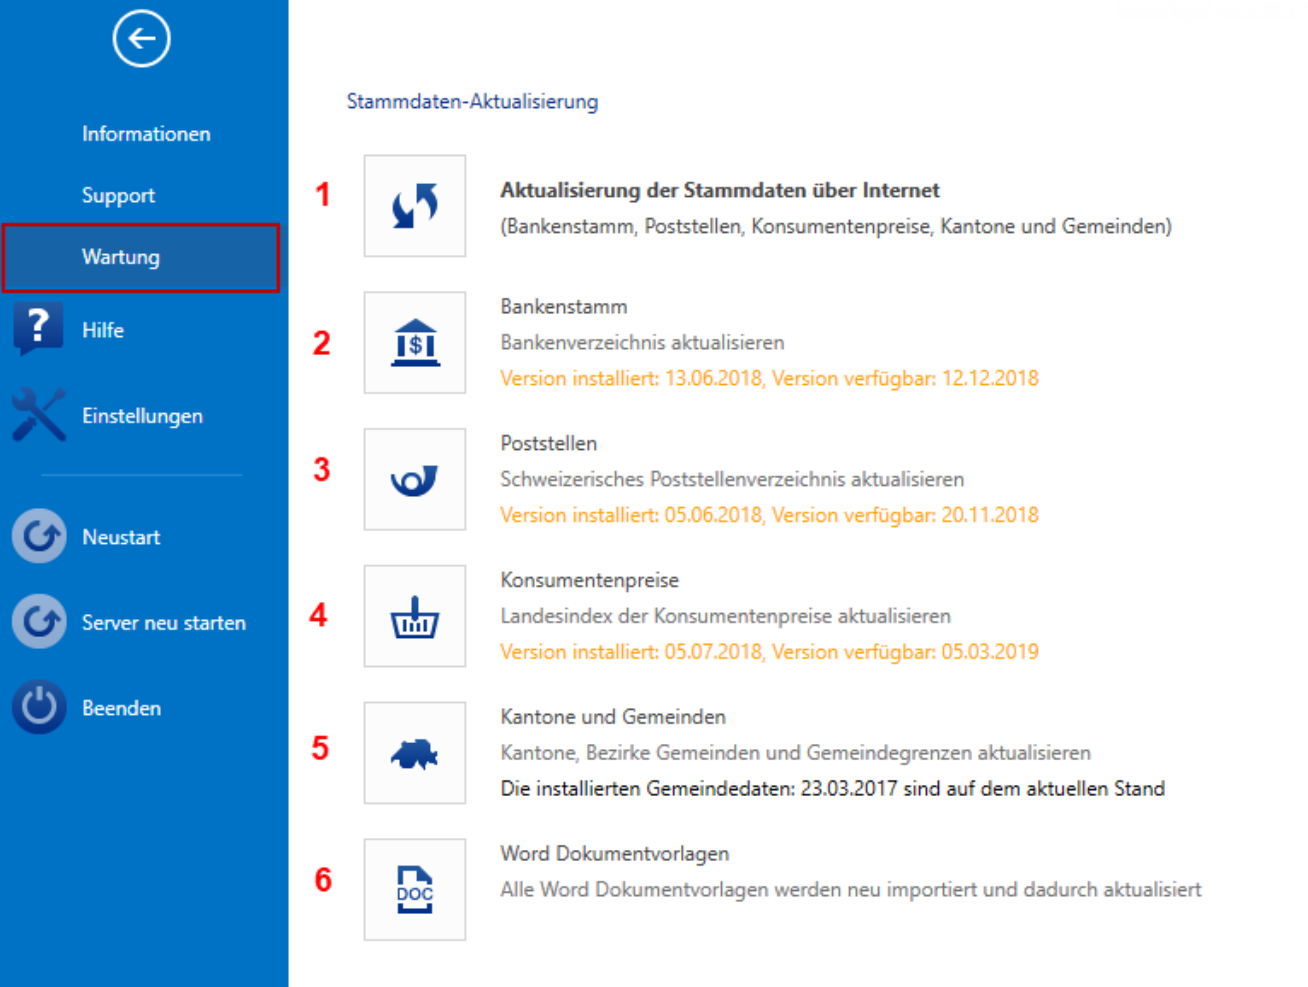The height and width of the screenshot is (987, 1308).
Task: Click the Poststellen version text '05.06.2018'
Action: [714, 515]
